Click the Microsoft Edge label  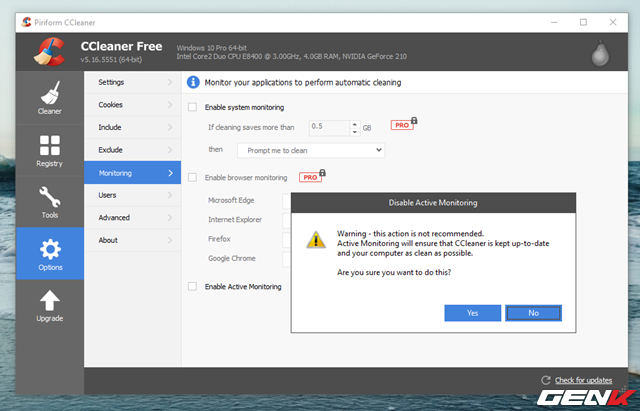(231, 200)
